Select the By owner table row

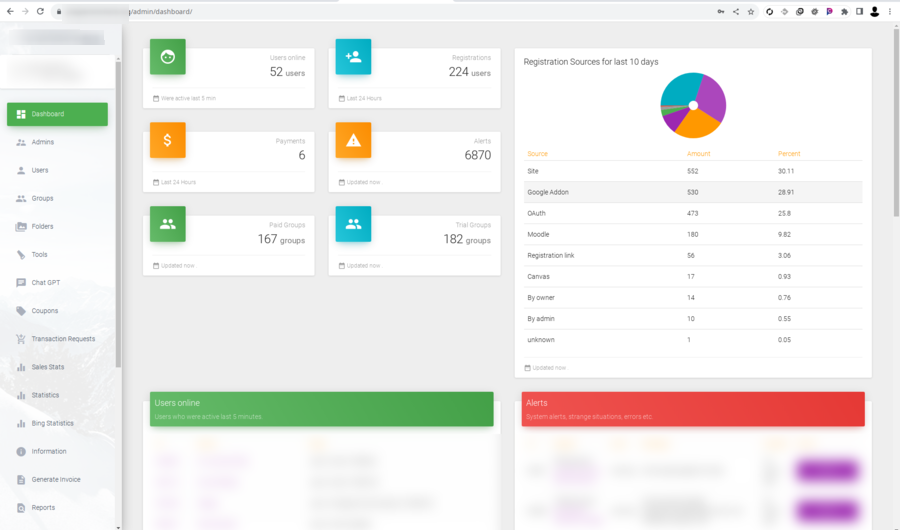[693, 297]
